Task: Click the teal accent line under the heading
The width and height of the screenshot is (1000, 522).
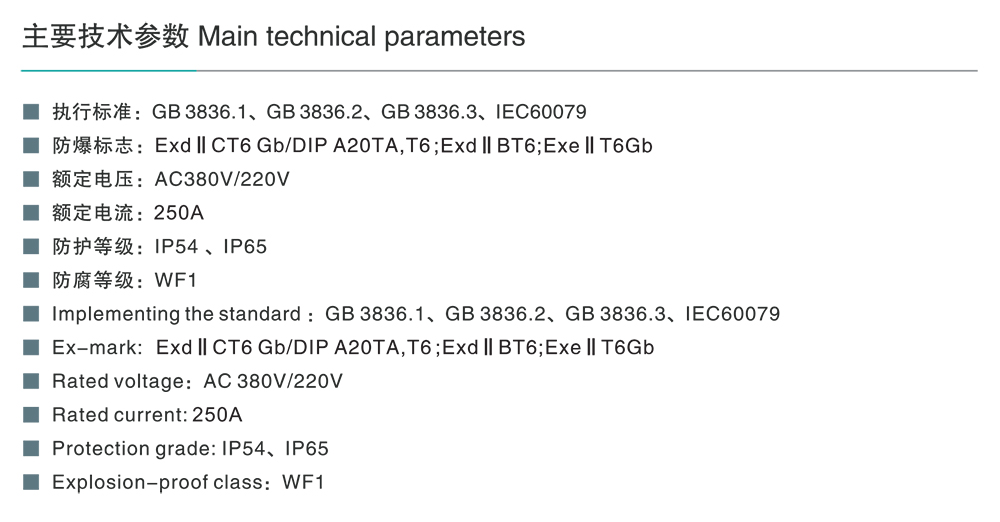Action: [x=108, y=71]
